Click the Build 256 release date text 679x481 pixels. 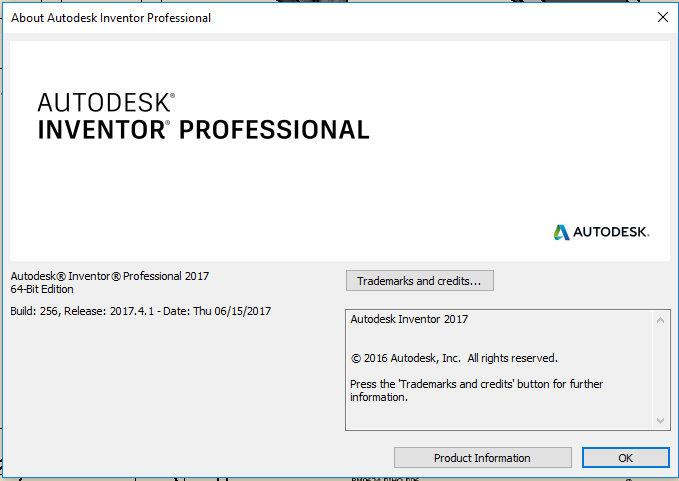coord(141,311)
